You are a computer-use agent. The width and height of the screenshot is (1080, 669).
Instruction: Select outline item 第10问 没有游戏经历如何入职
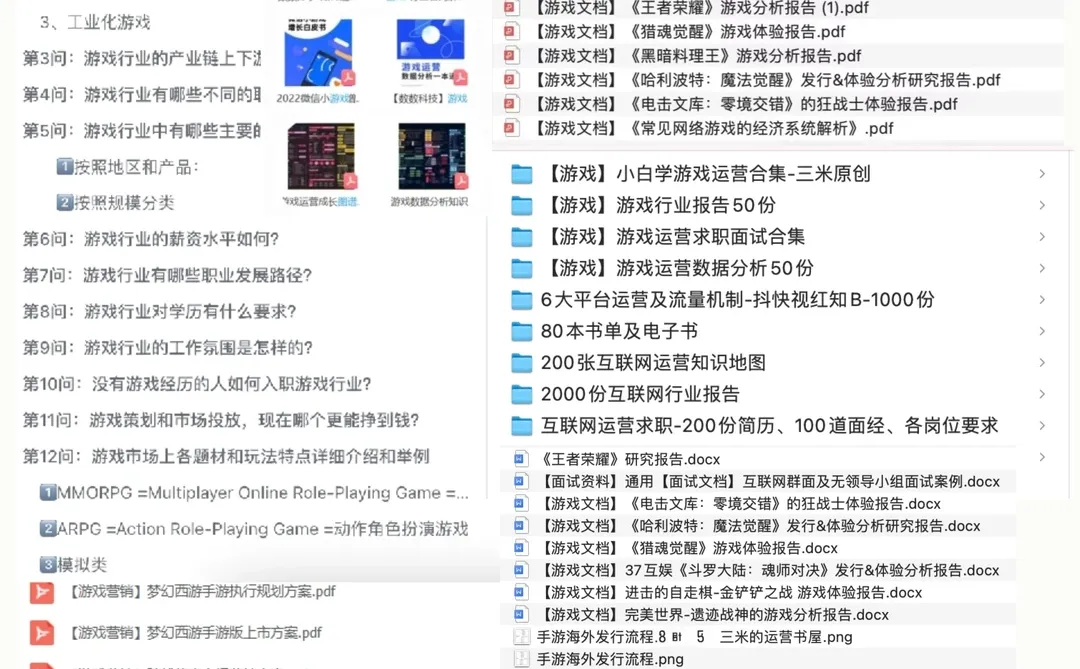[197, 384]
